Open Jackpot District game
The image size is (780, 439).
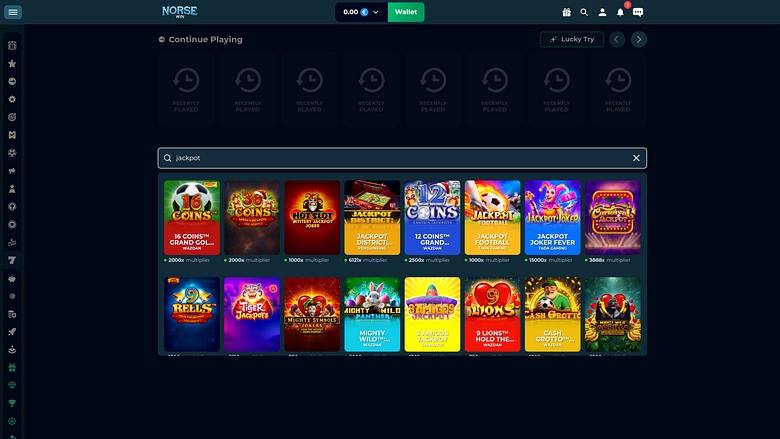tap(372, 218)
